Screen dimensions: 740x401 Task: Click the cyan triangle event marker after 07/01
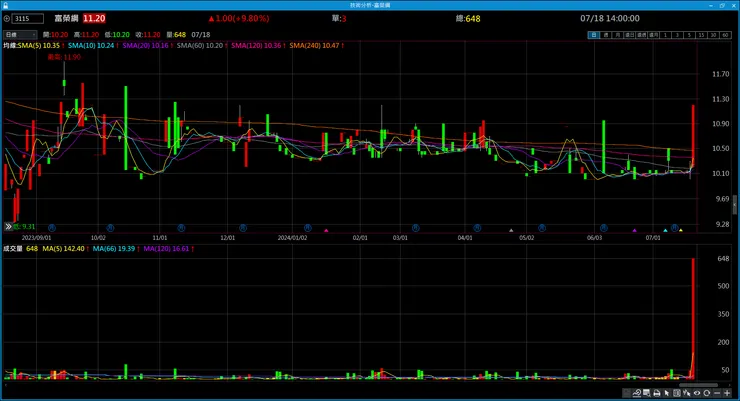[x=665, y=230]
